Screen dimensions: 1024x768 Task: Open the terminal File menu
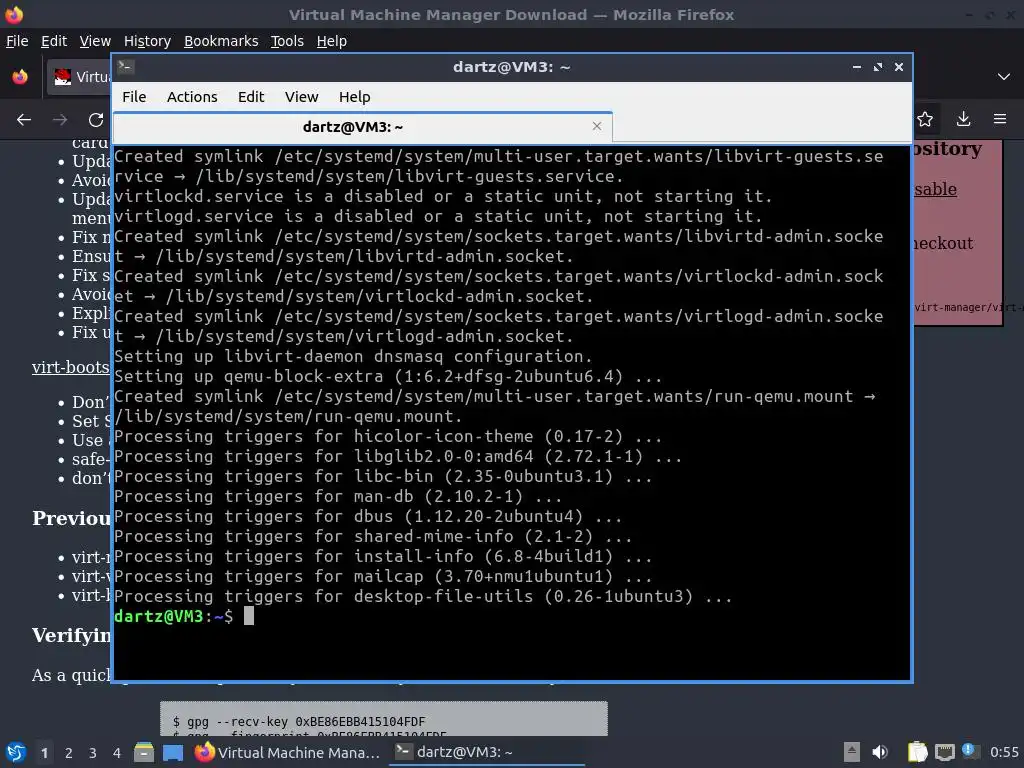(x=134, y=97)
